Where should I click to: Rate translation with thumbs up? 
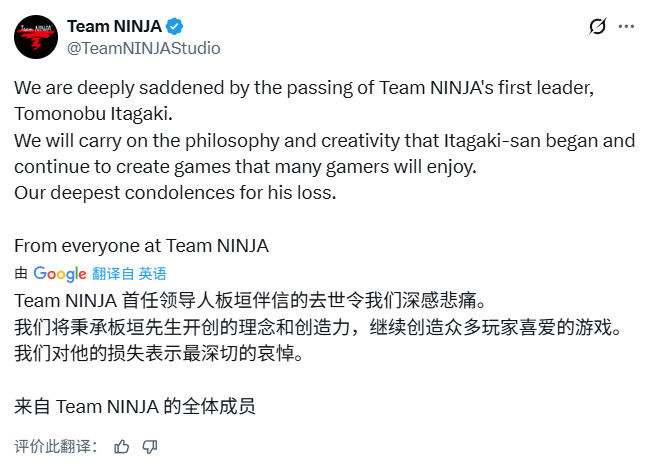(x=122, y=446)
